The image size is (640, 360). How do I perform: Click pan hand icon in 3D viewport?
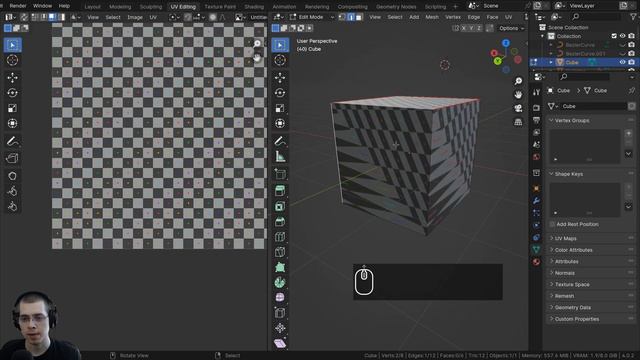[x=518, y=95]
